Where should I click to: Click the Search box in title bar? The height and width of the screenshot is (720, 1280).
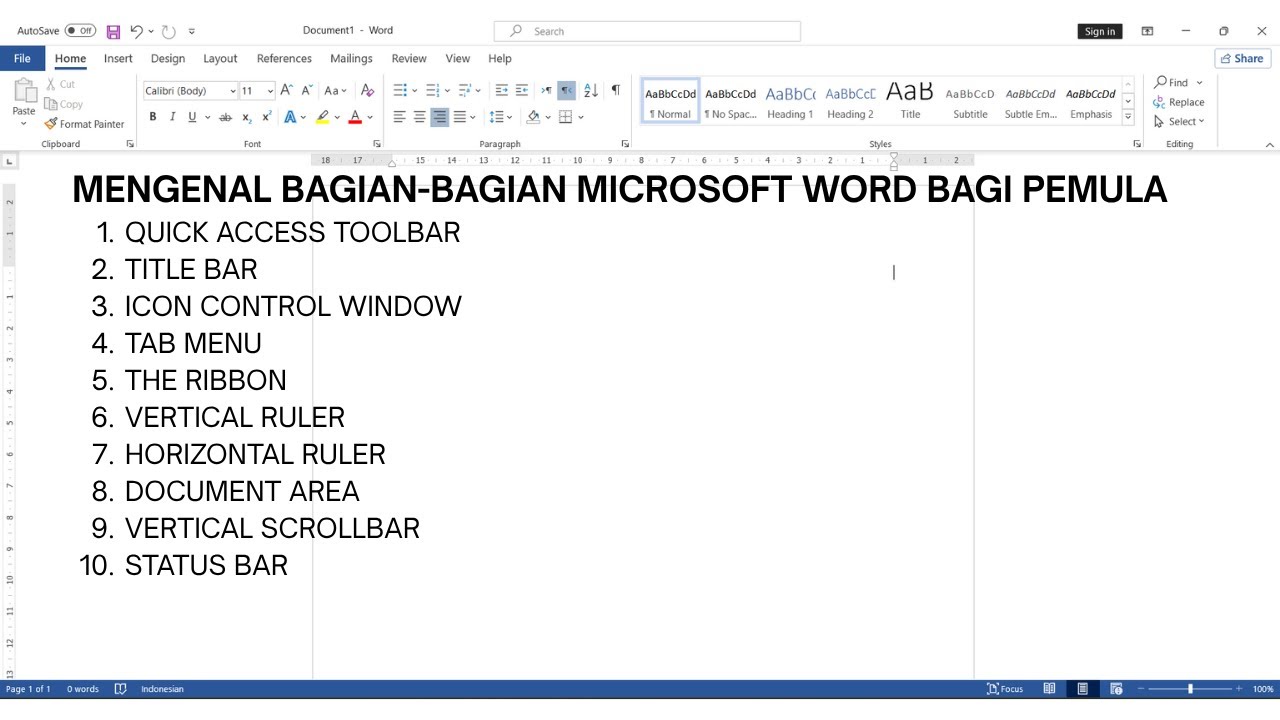(x=647, y=31)
